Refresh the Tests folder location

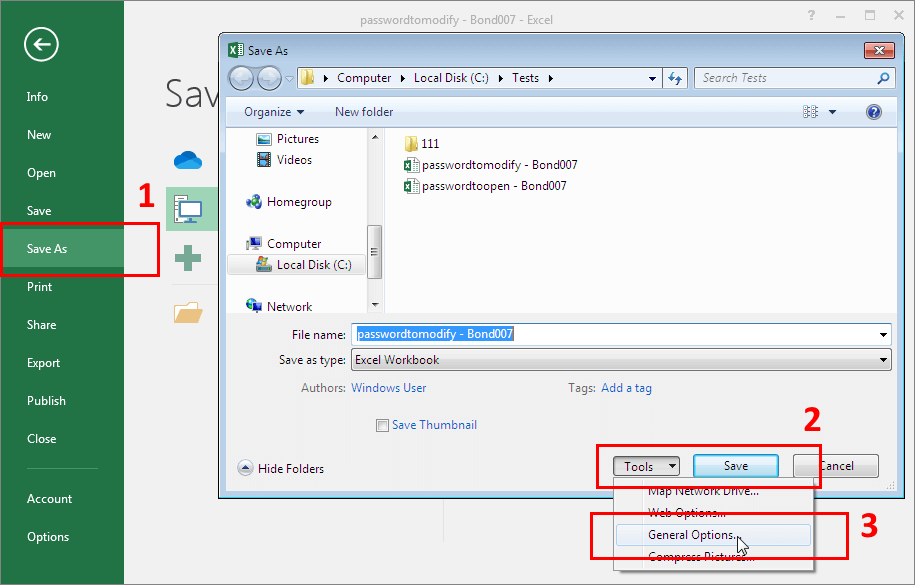click(675, 78)
